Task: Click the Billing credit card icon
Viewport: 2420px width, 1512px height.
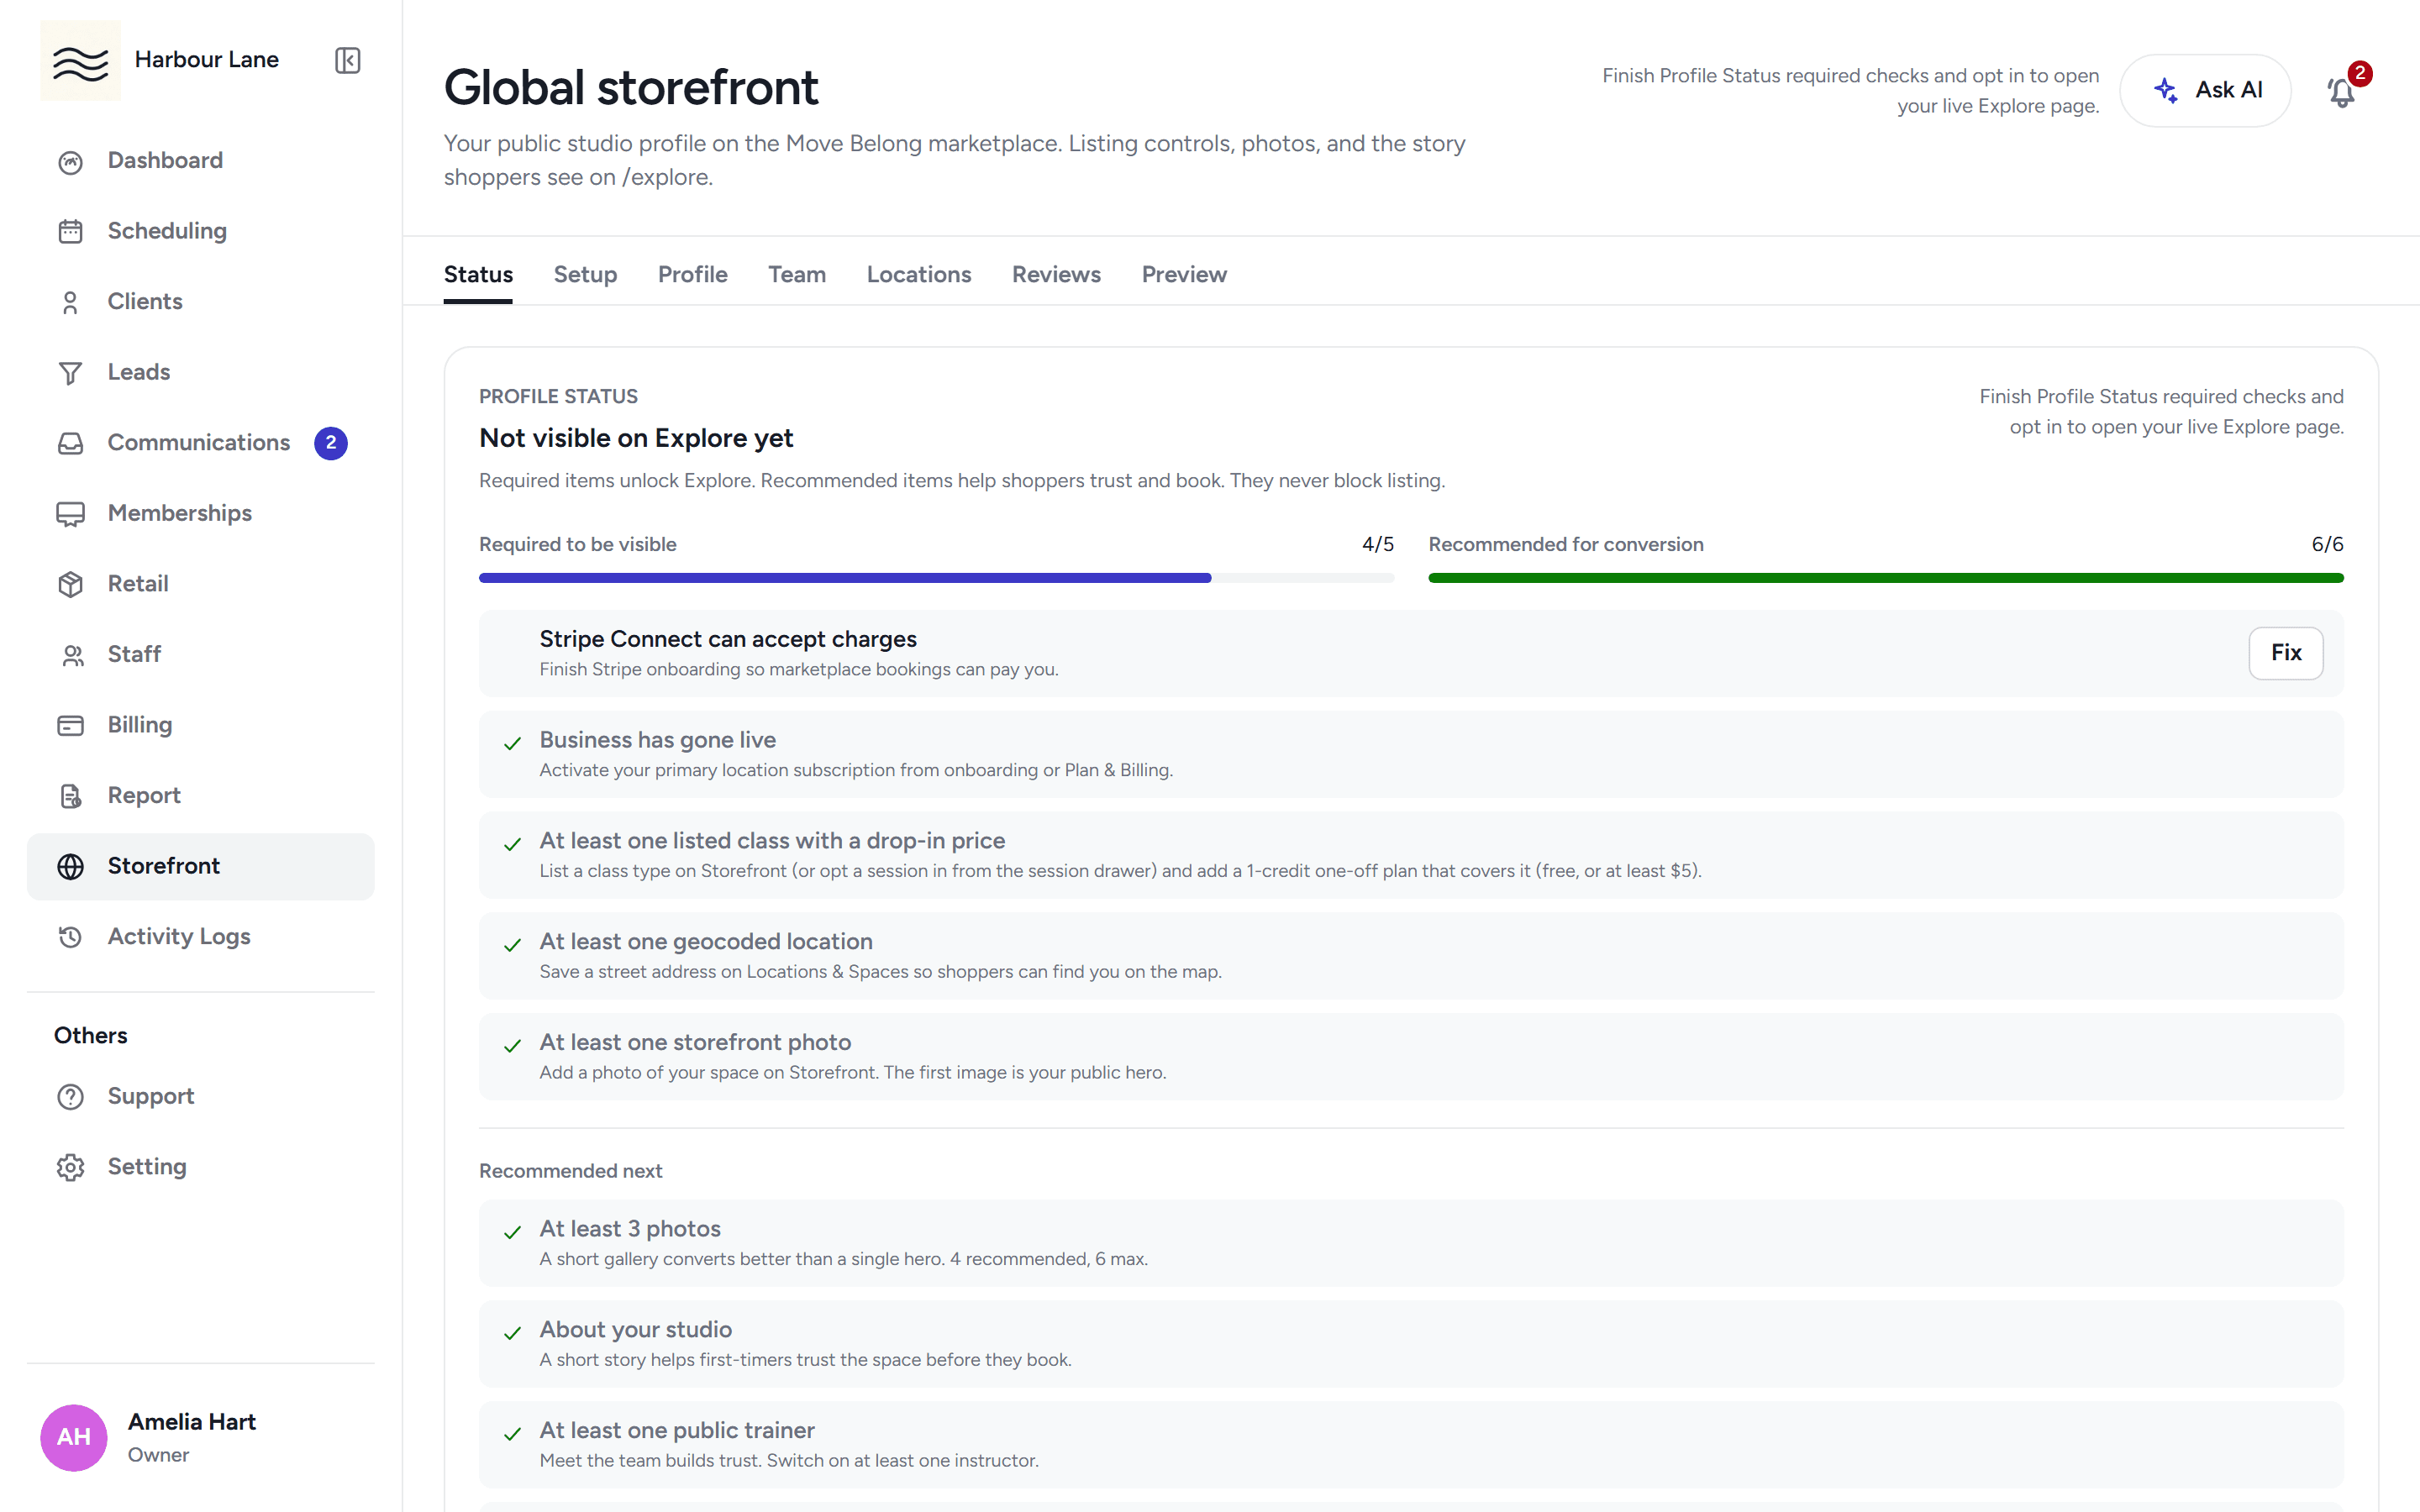Action: [70, 726]
